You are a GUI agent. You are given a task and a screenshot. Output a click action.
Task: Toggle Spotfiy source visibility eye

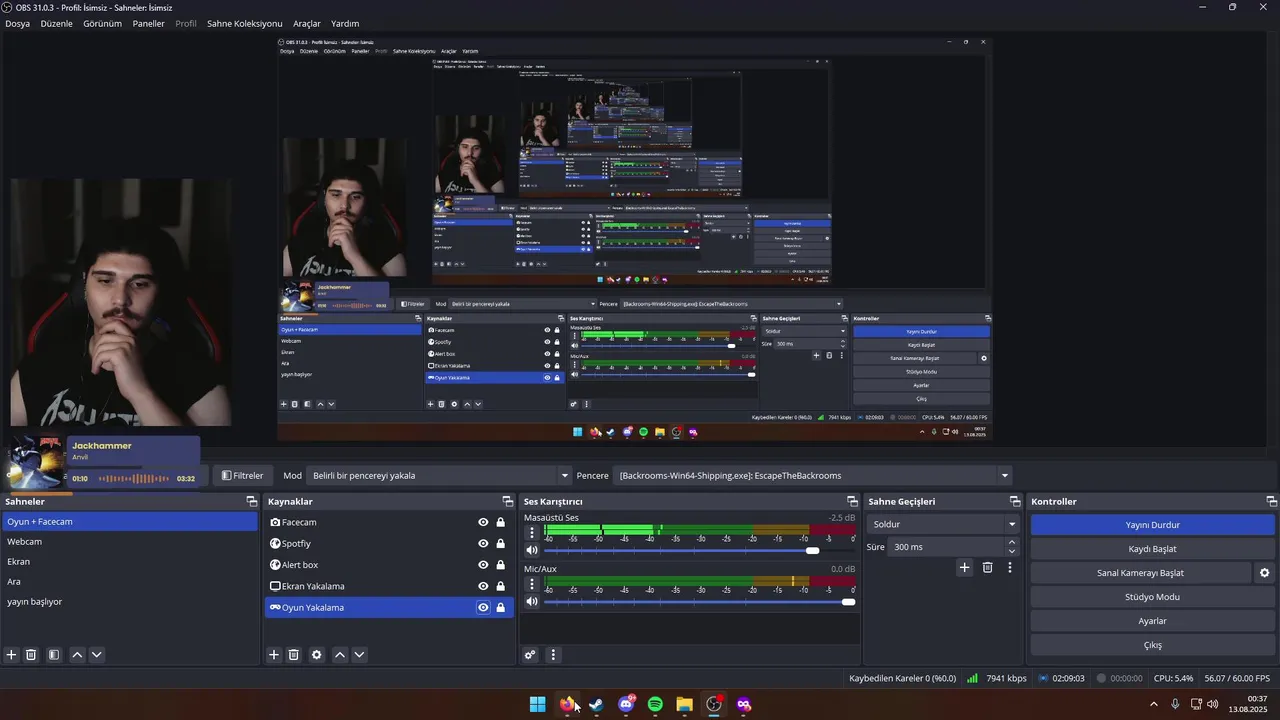coord(483,544)
